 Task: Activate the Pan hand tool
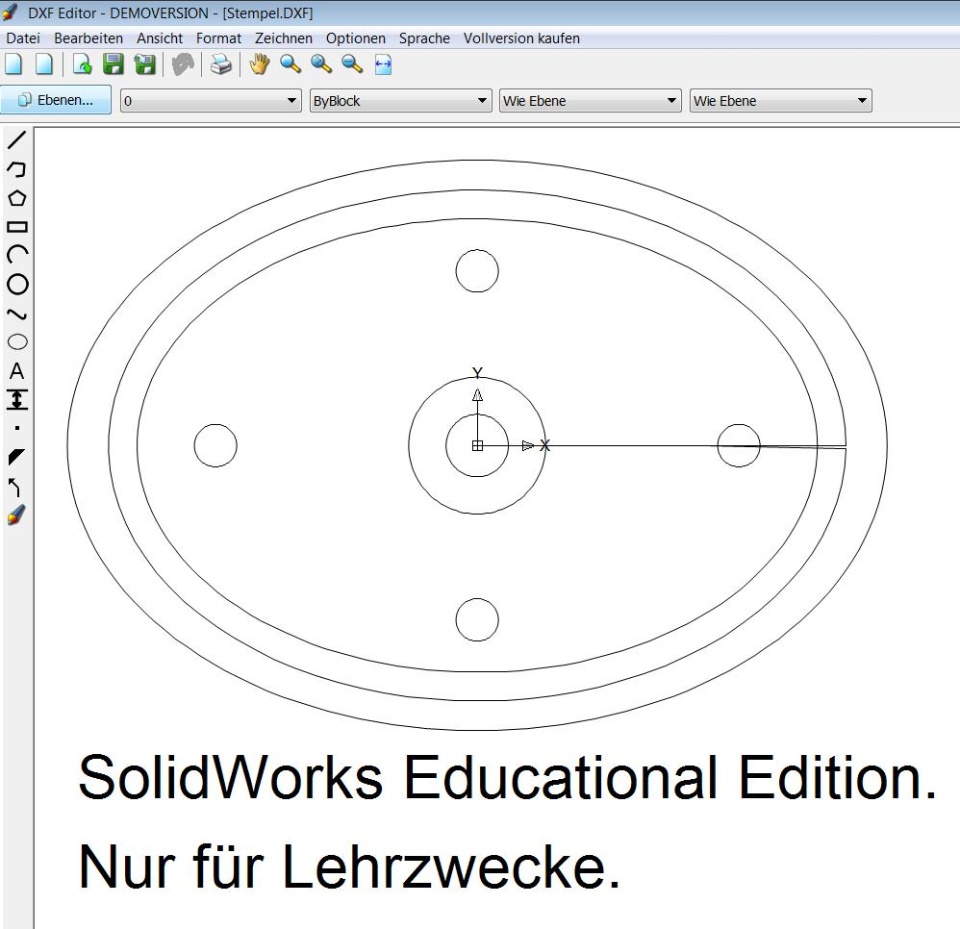(x=259, y=64)
